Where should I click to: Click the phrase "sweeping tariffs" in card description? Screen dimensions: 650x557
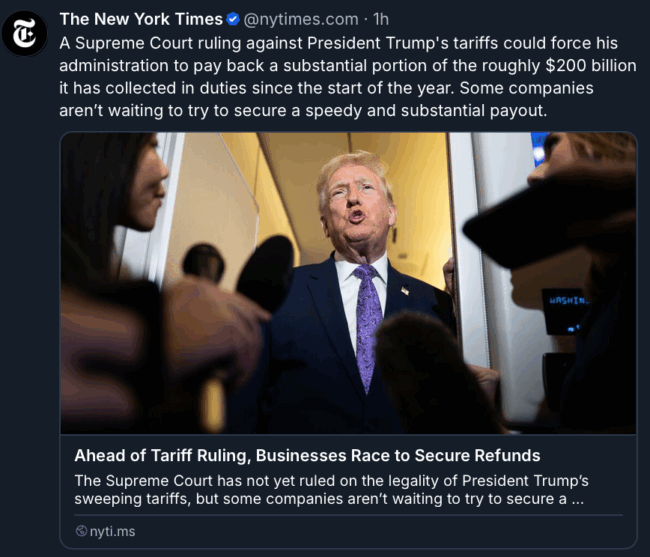coord(133,499)
